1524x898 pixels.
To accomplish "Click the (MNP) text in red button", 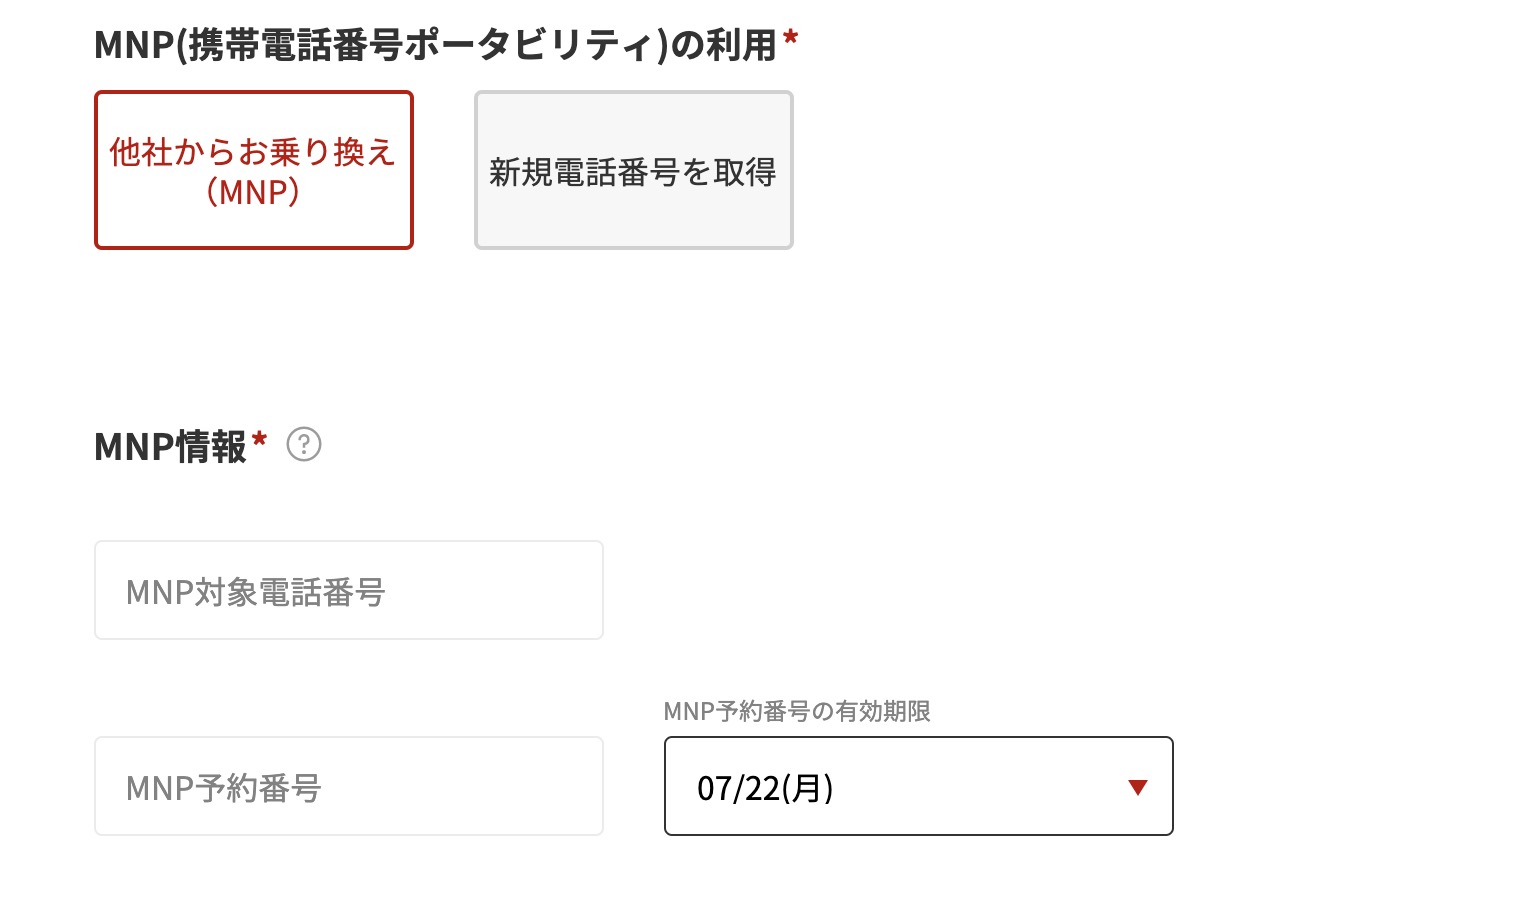I will [253, 192].
